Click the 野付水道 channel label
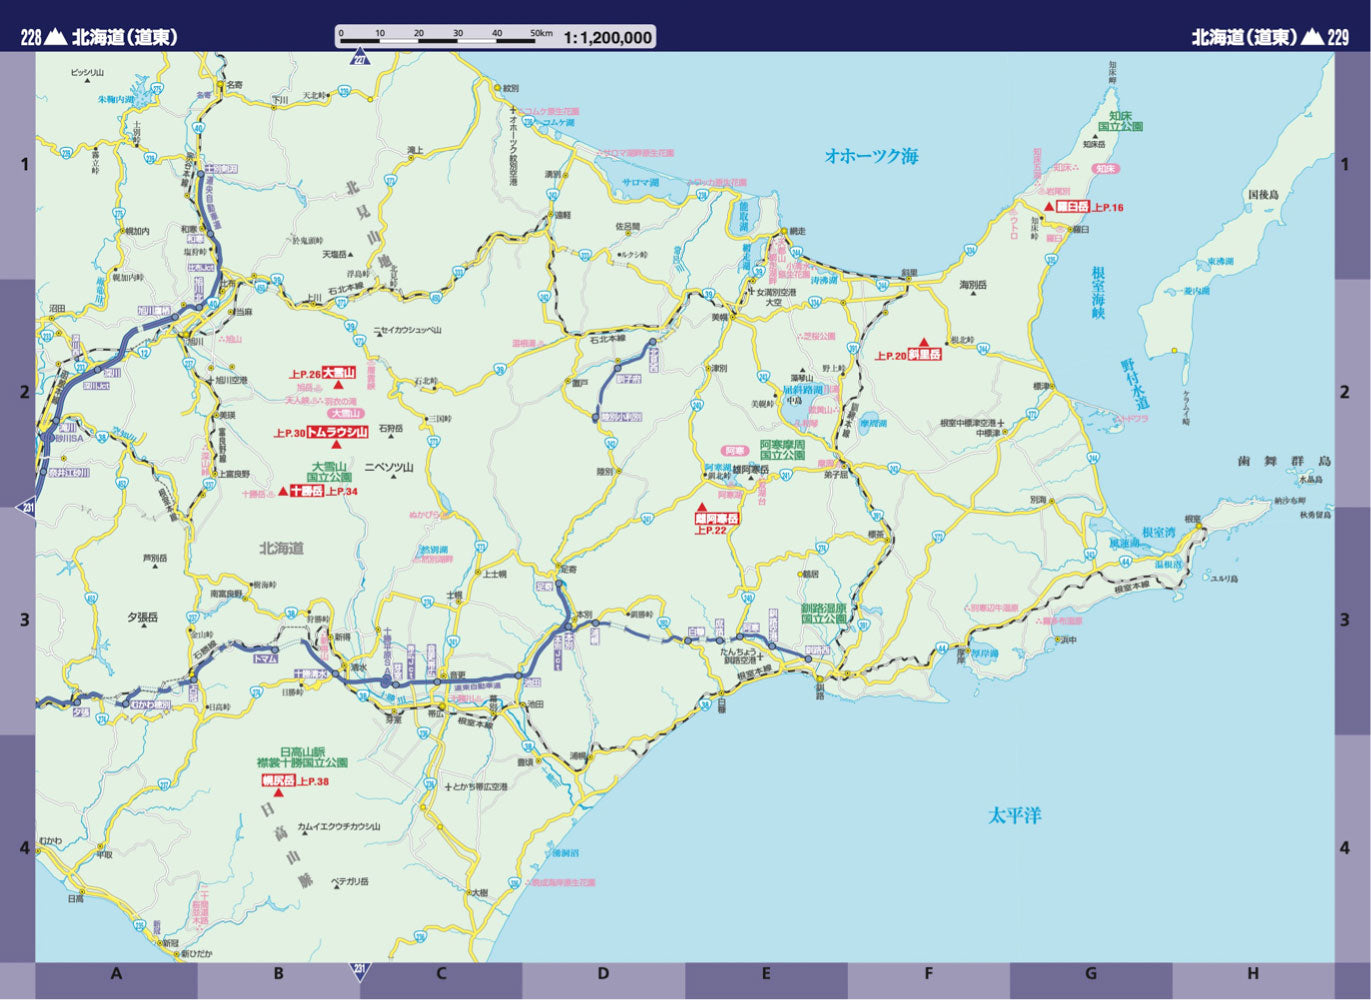The width and height of the screenshot is (1371, 1000). 1134,383
